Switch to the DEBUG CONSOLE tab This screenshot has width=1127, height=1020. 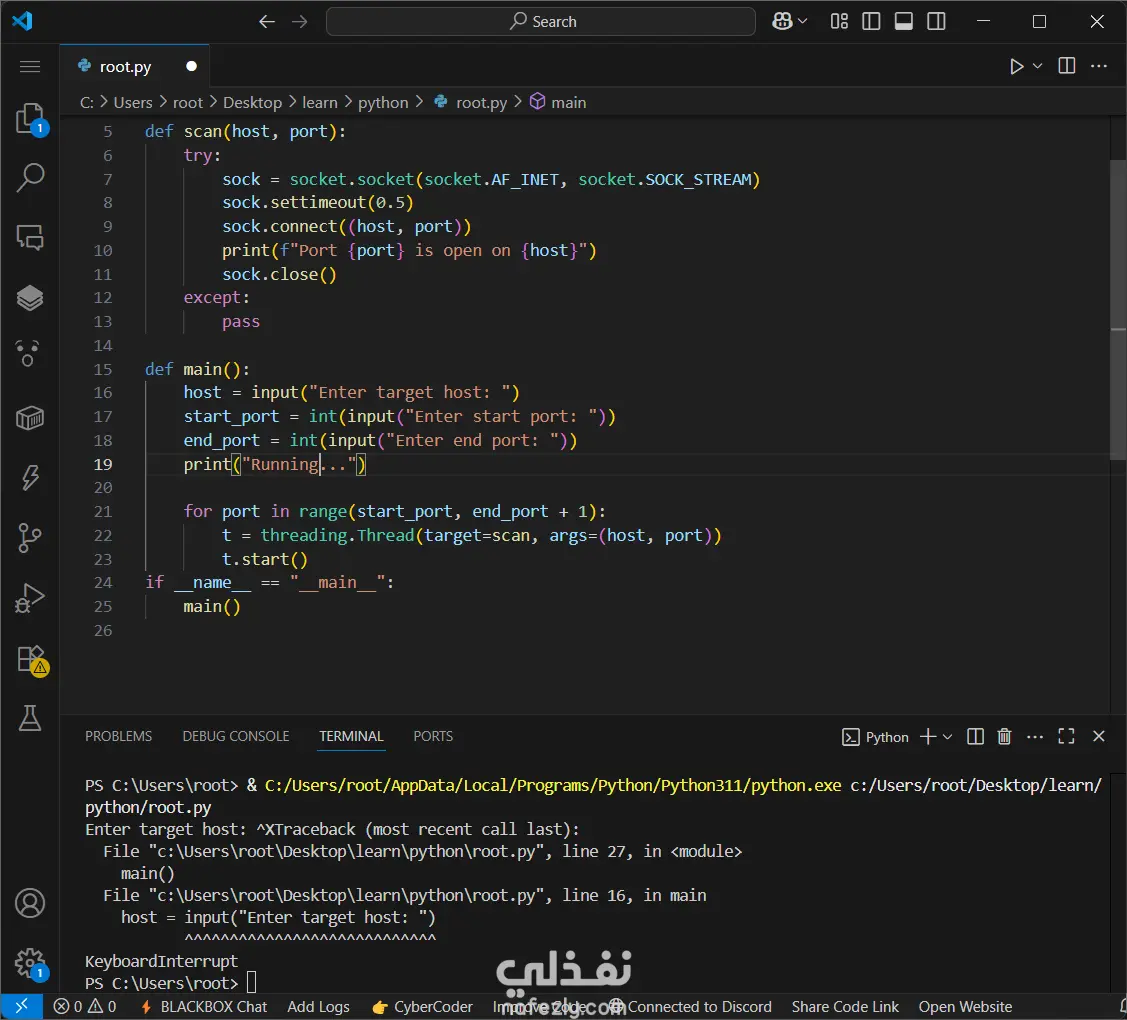pyautogui.click(x=235, y=736)
